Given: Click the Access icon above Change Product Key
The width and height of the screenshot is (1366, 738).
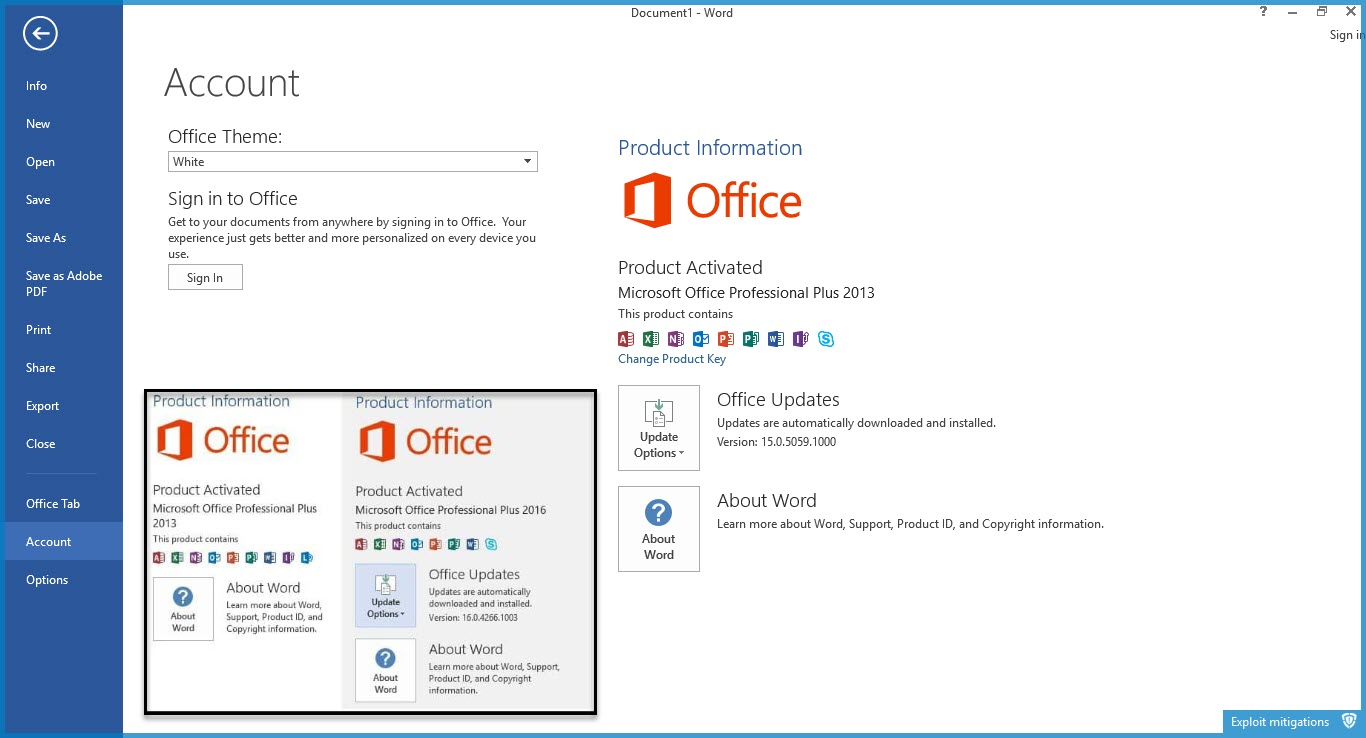Looking at the screenshot, I should 626,339.
